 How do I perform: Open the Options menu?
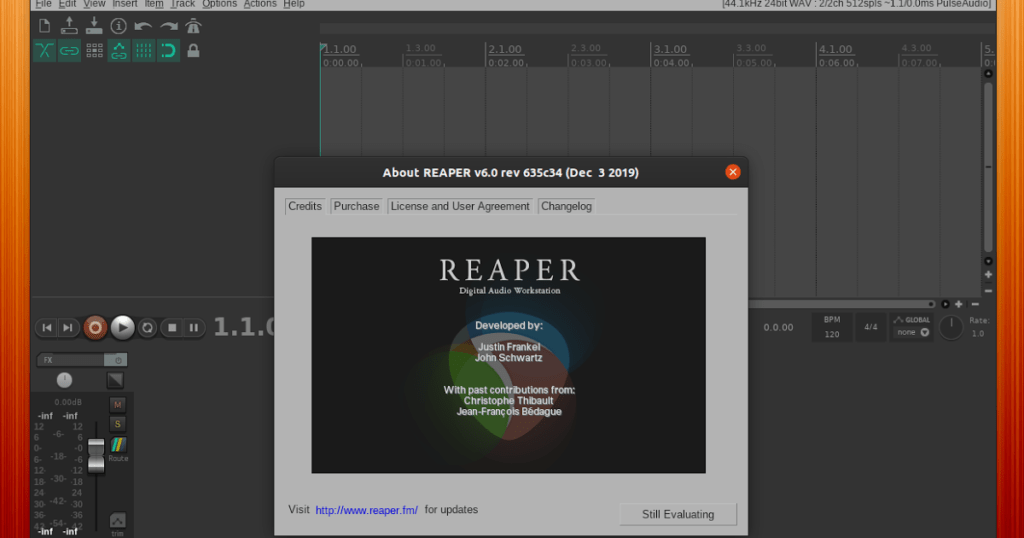pyautogui.click(x=219, y=4)
